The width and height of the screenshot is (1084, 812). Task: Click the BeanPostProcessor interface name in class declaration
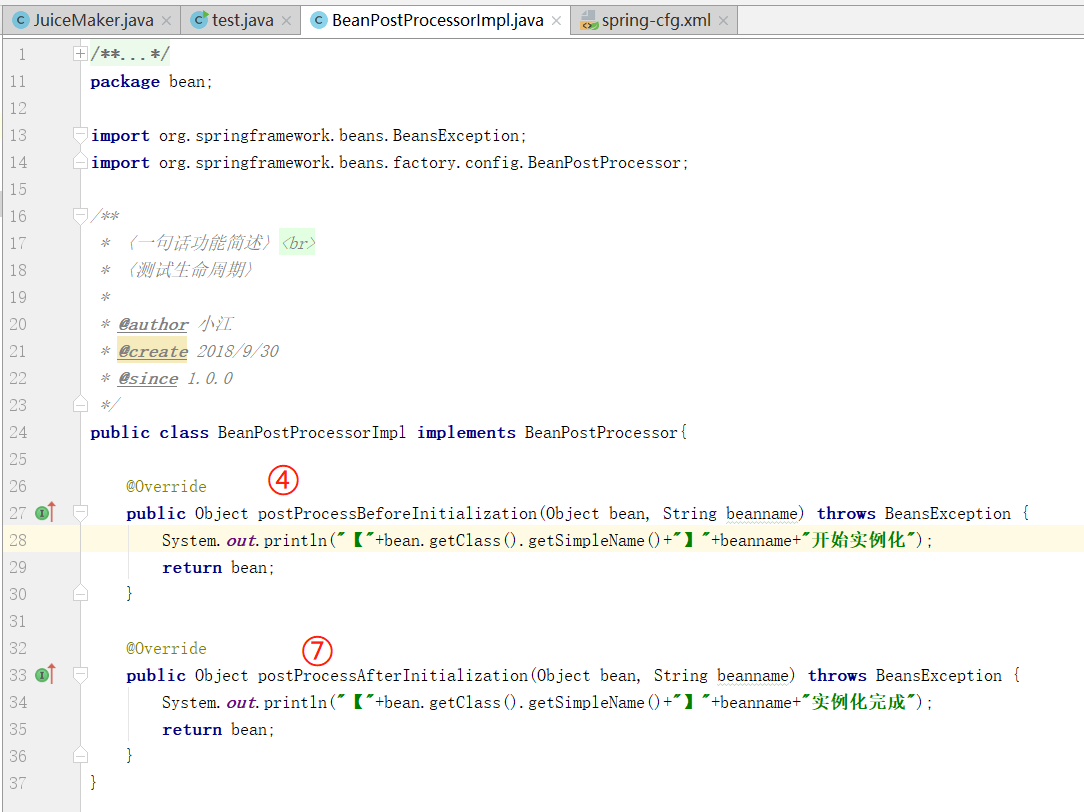(x=600, y=432)
